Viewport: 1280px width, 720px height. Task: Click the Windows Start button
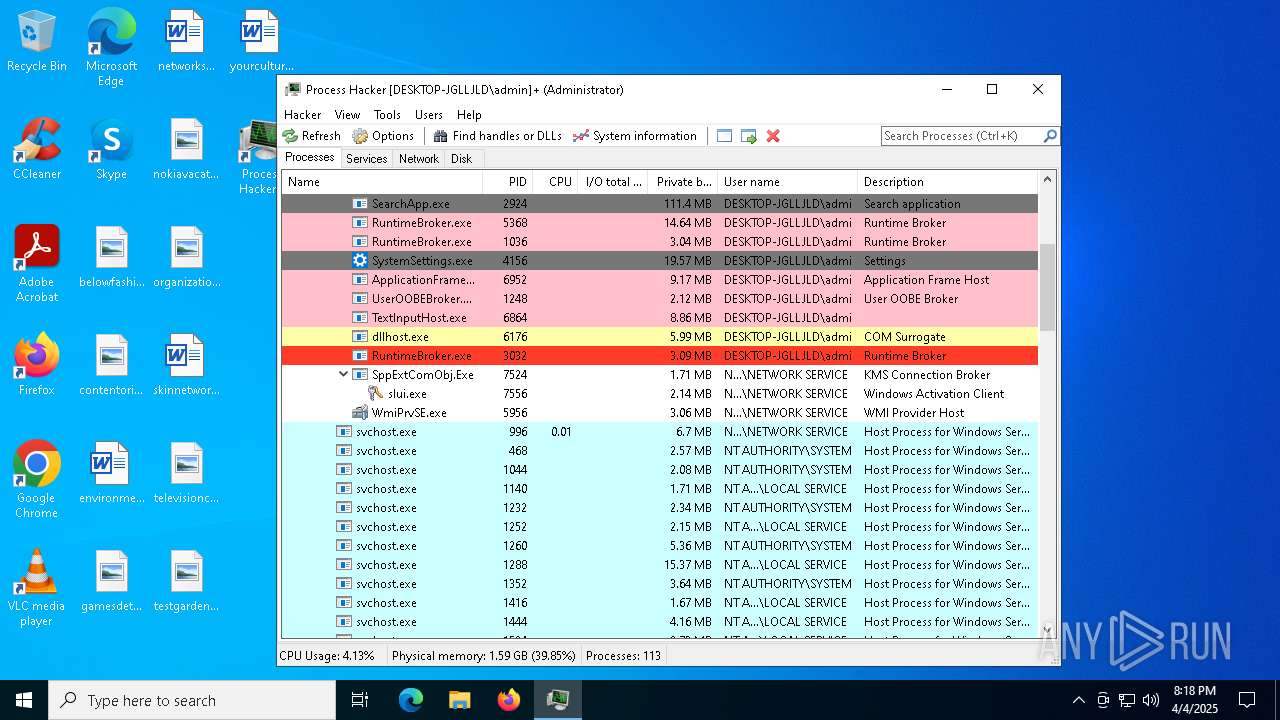click(24, 700)
